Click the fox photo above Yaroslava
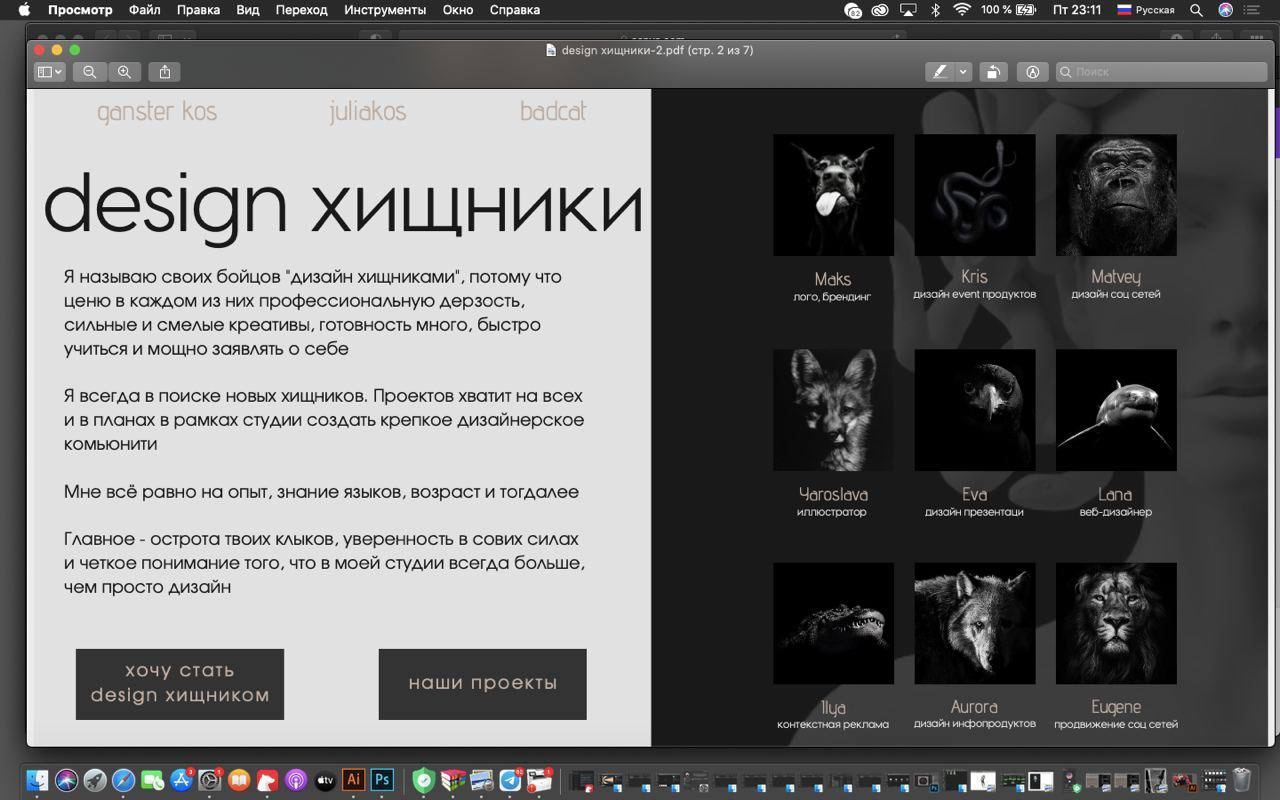1280x800 pixels. tap(834, 410)
